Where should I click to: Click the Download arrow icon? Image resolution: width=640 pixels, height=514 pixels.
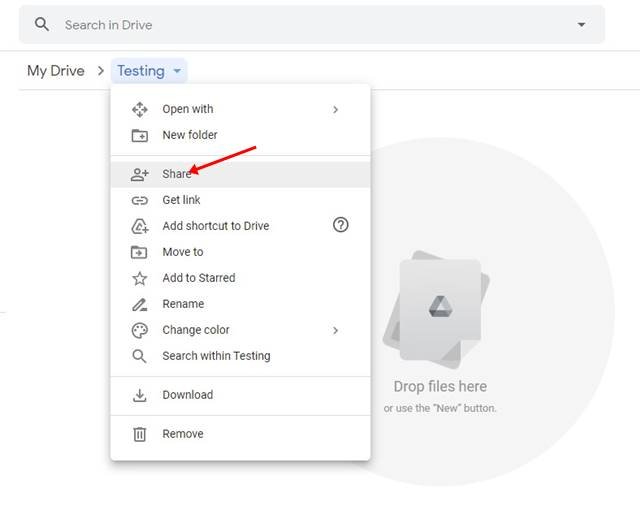click(x=140, y=395)
